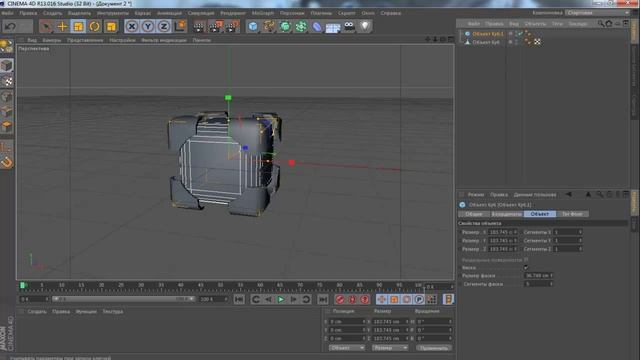Screen dimensions: 640x360
Task: Activate the Rotate tool (orange circle)
Action: click(95, 27)
